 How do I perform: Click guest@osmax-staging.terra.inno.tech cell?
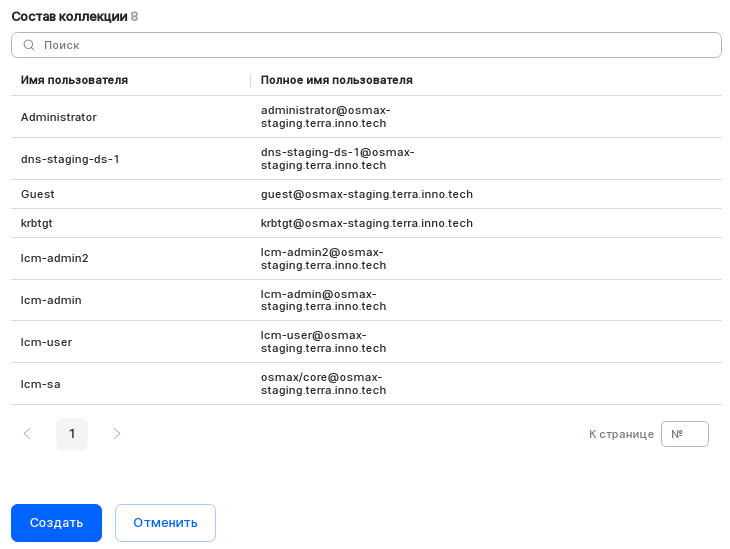[366, 194]
